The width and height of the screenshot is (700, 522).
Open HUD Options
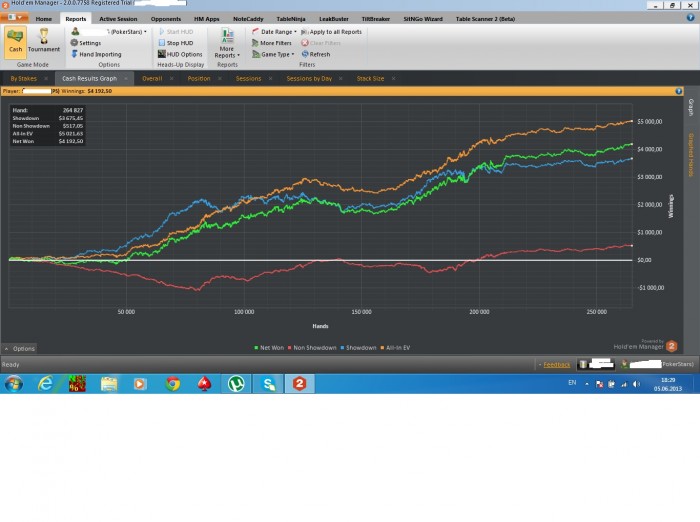tap(180, 54)
